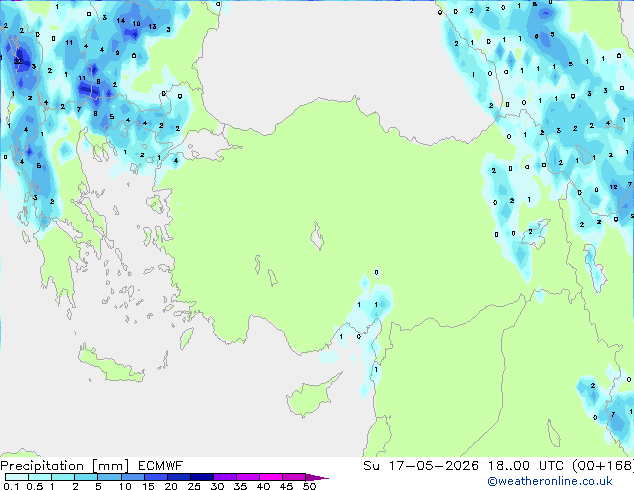The image size is (634, 490).
Task: Click the '12' precipitation value near right edge
Action: point(613,187)
